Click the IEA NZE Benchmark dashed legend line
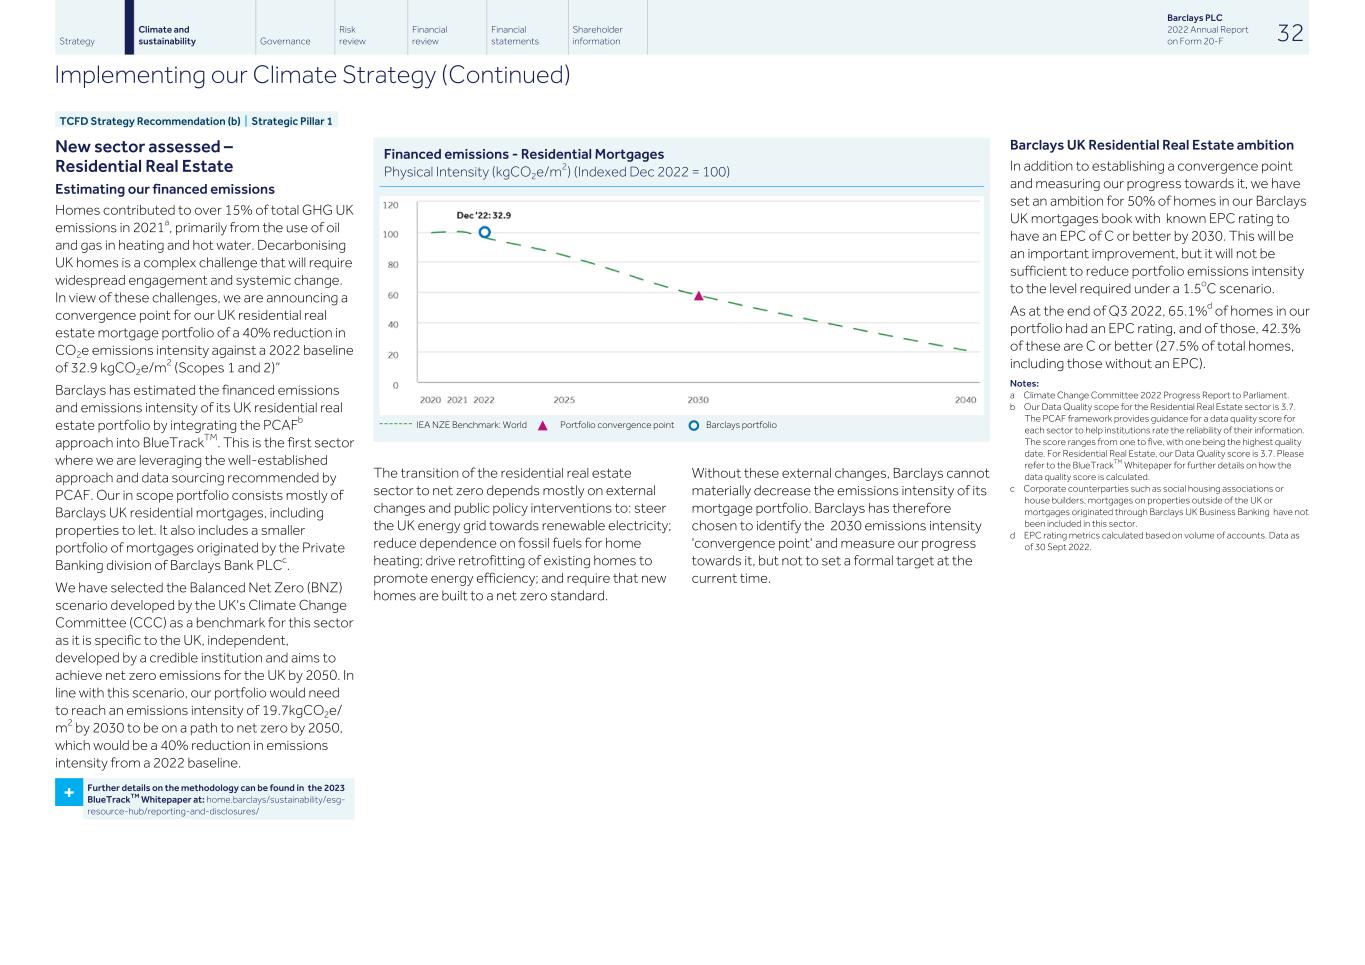 pos(395,425)
